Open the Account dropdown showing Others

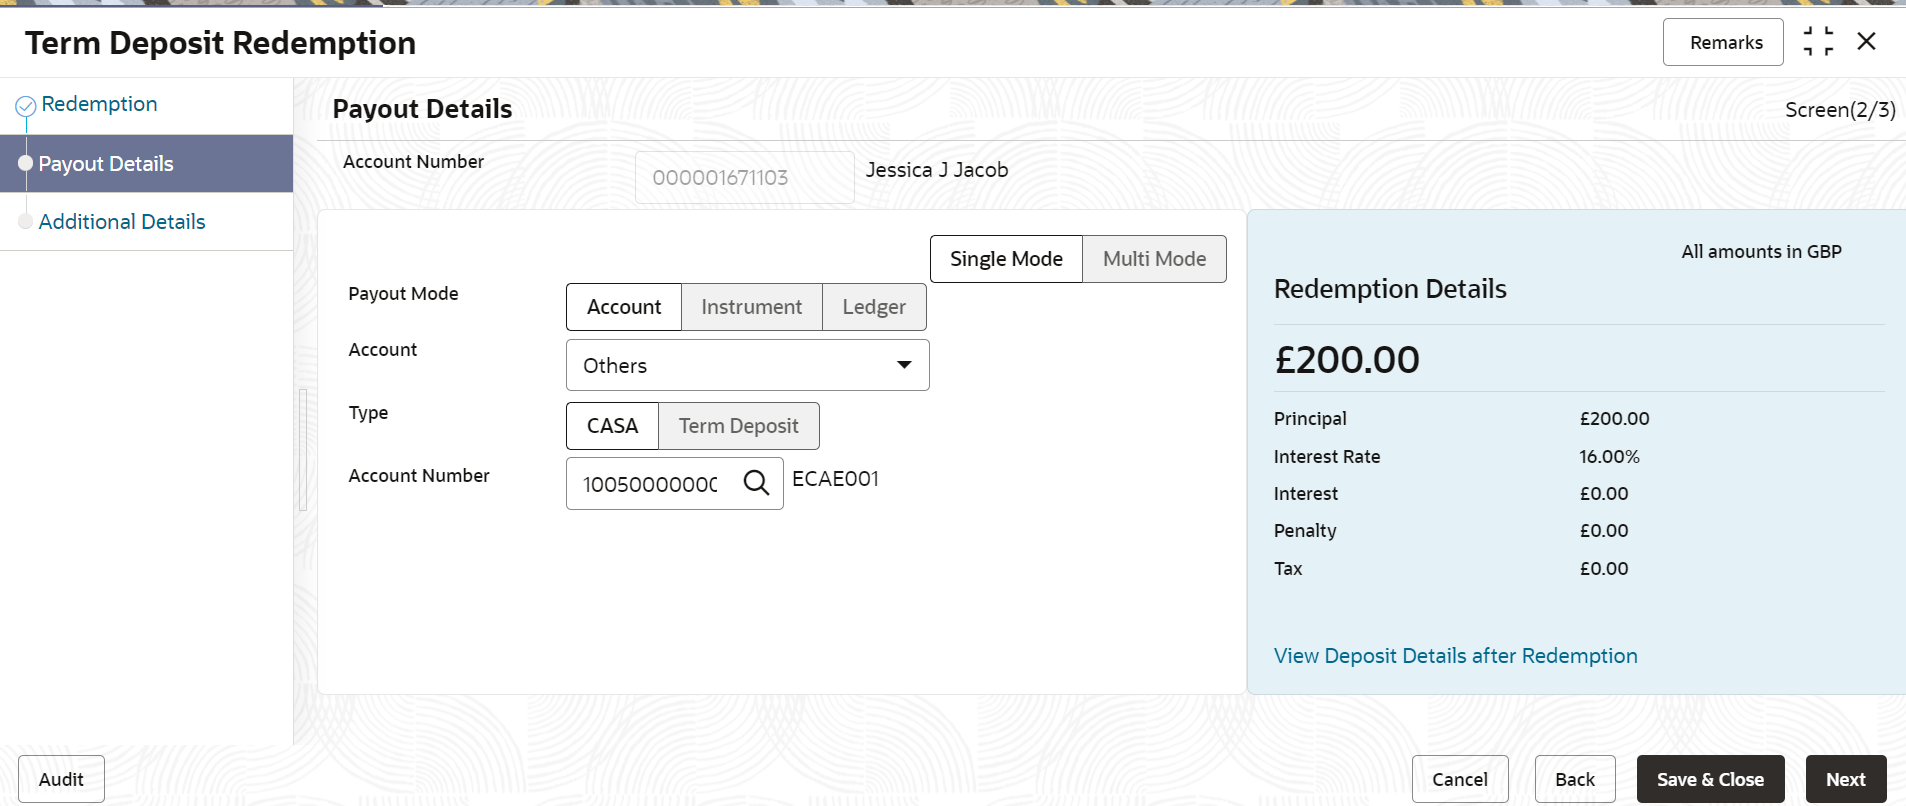[747, 366]
